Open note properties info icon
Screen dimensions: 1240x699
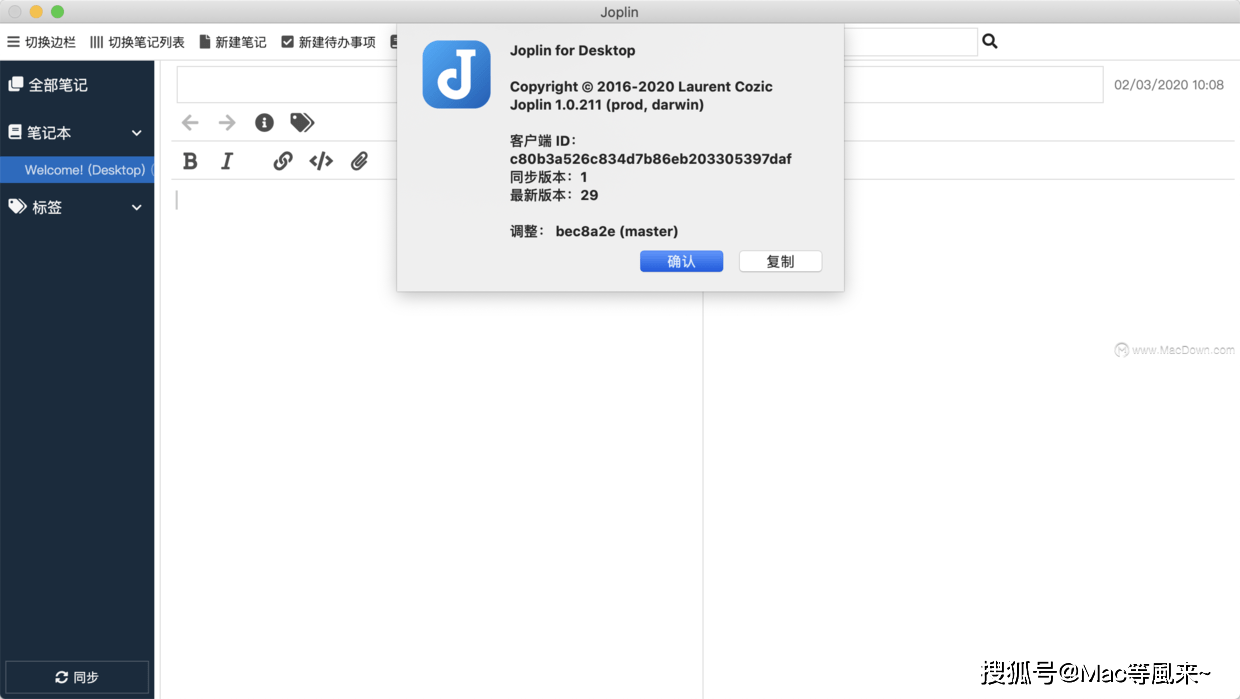click(x=264, y=122)
